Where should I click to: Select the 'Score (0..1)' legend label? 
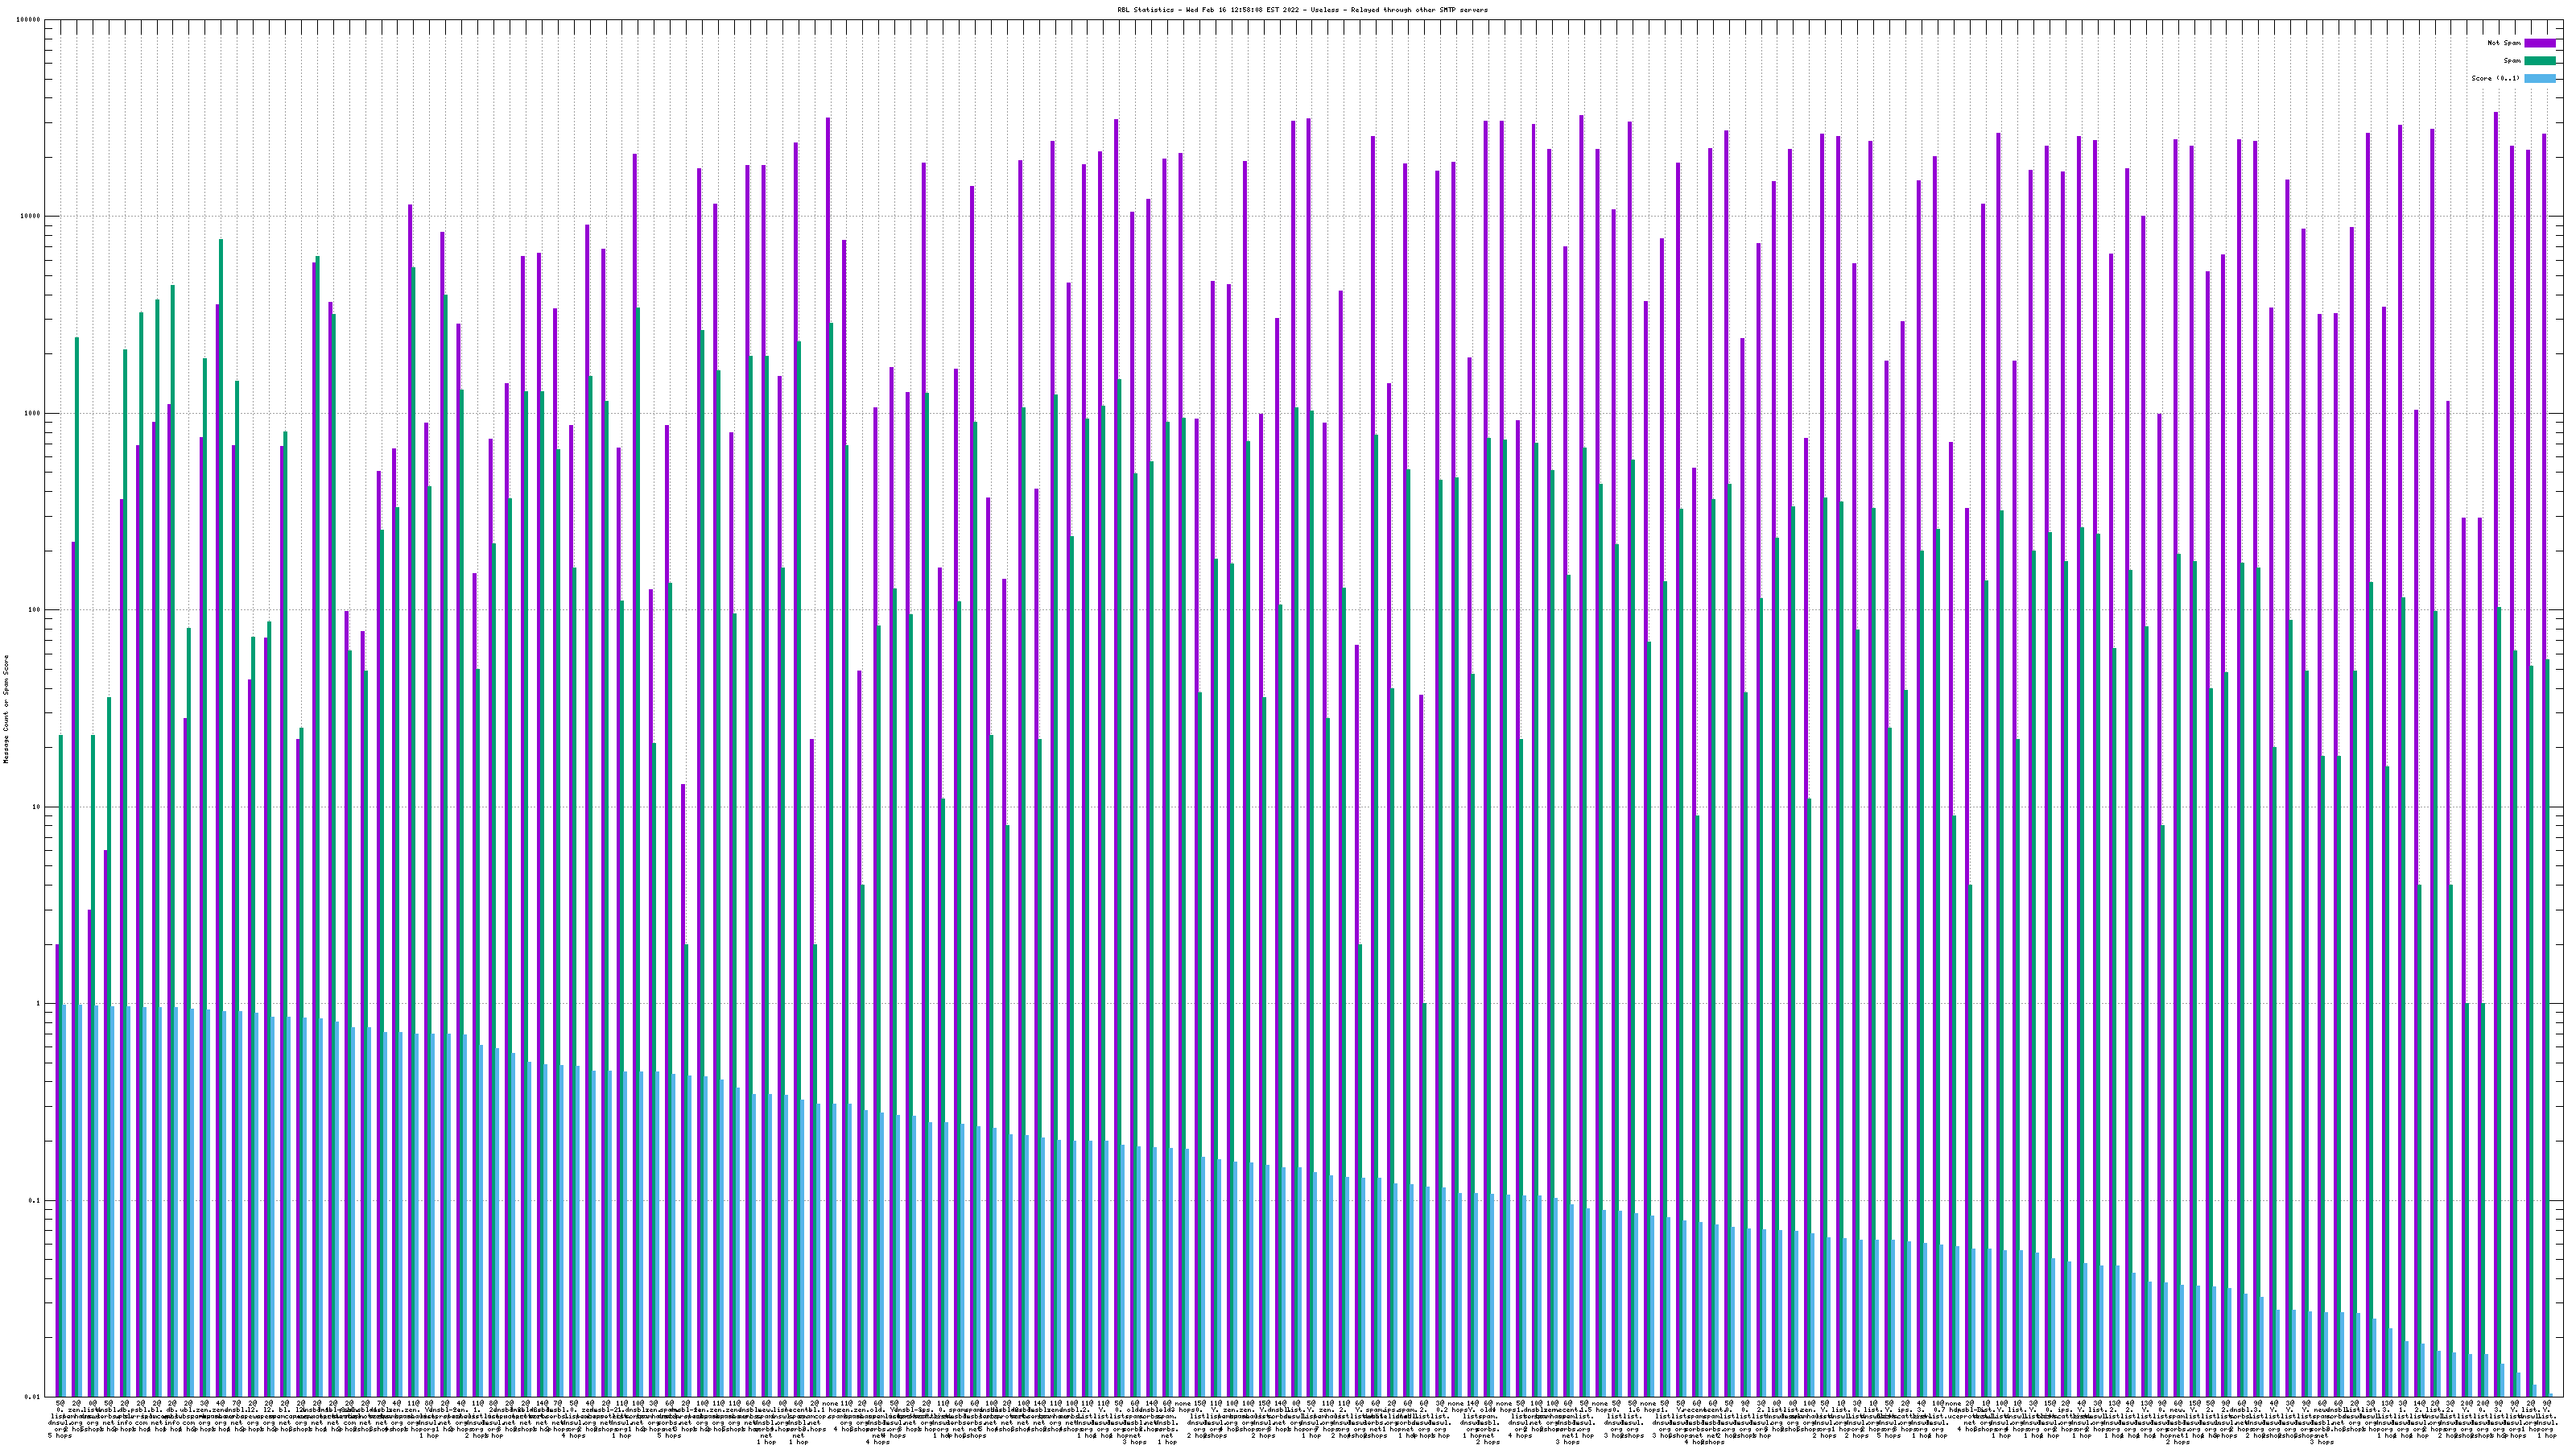pos(2495,78)
